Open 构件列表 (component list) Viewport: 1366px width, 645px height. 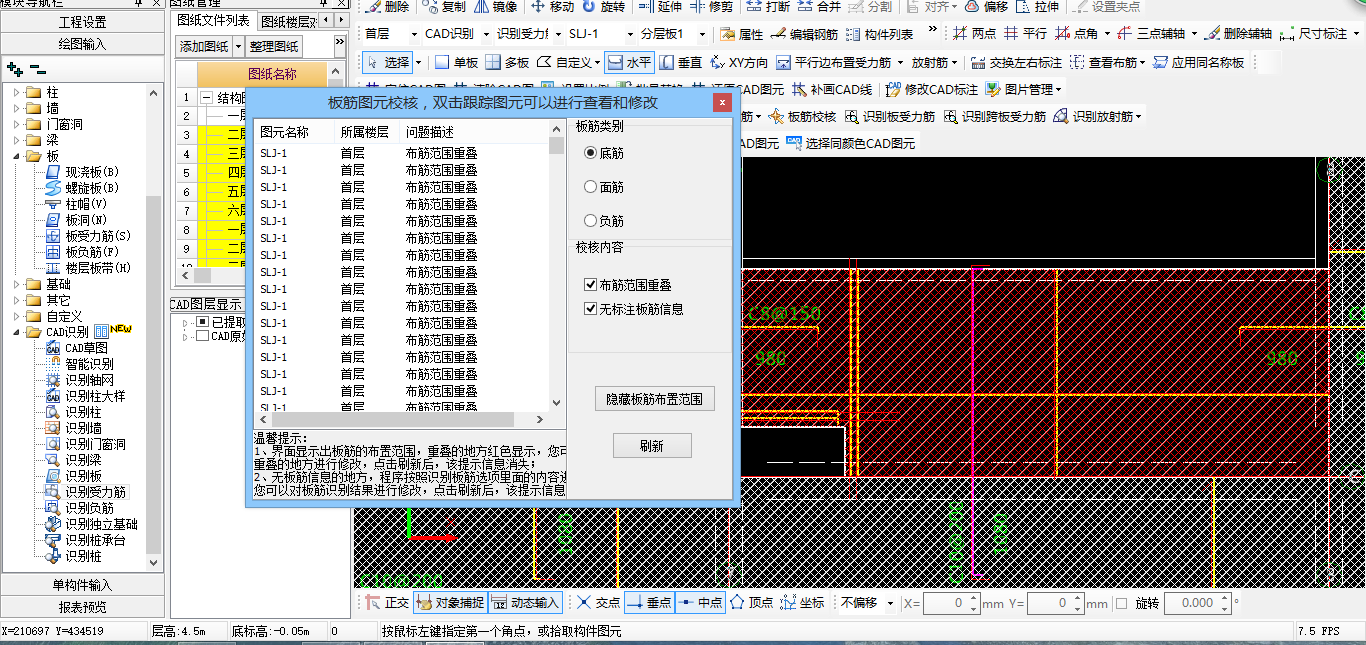click(x=881, y=34)
